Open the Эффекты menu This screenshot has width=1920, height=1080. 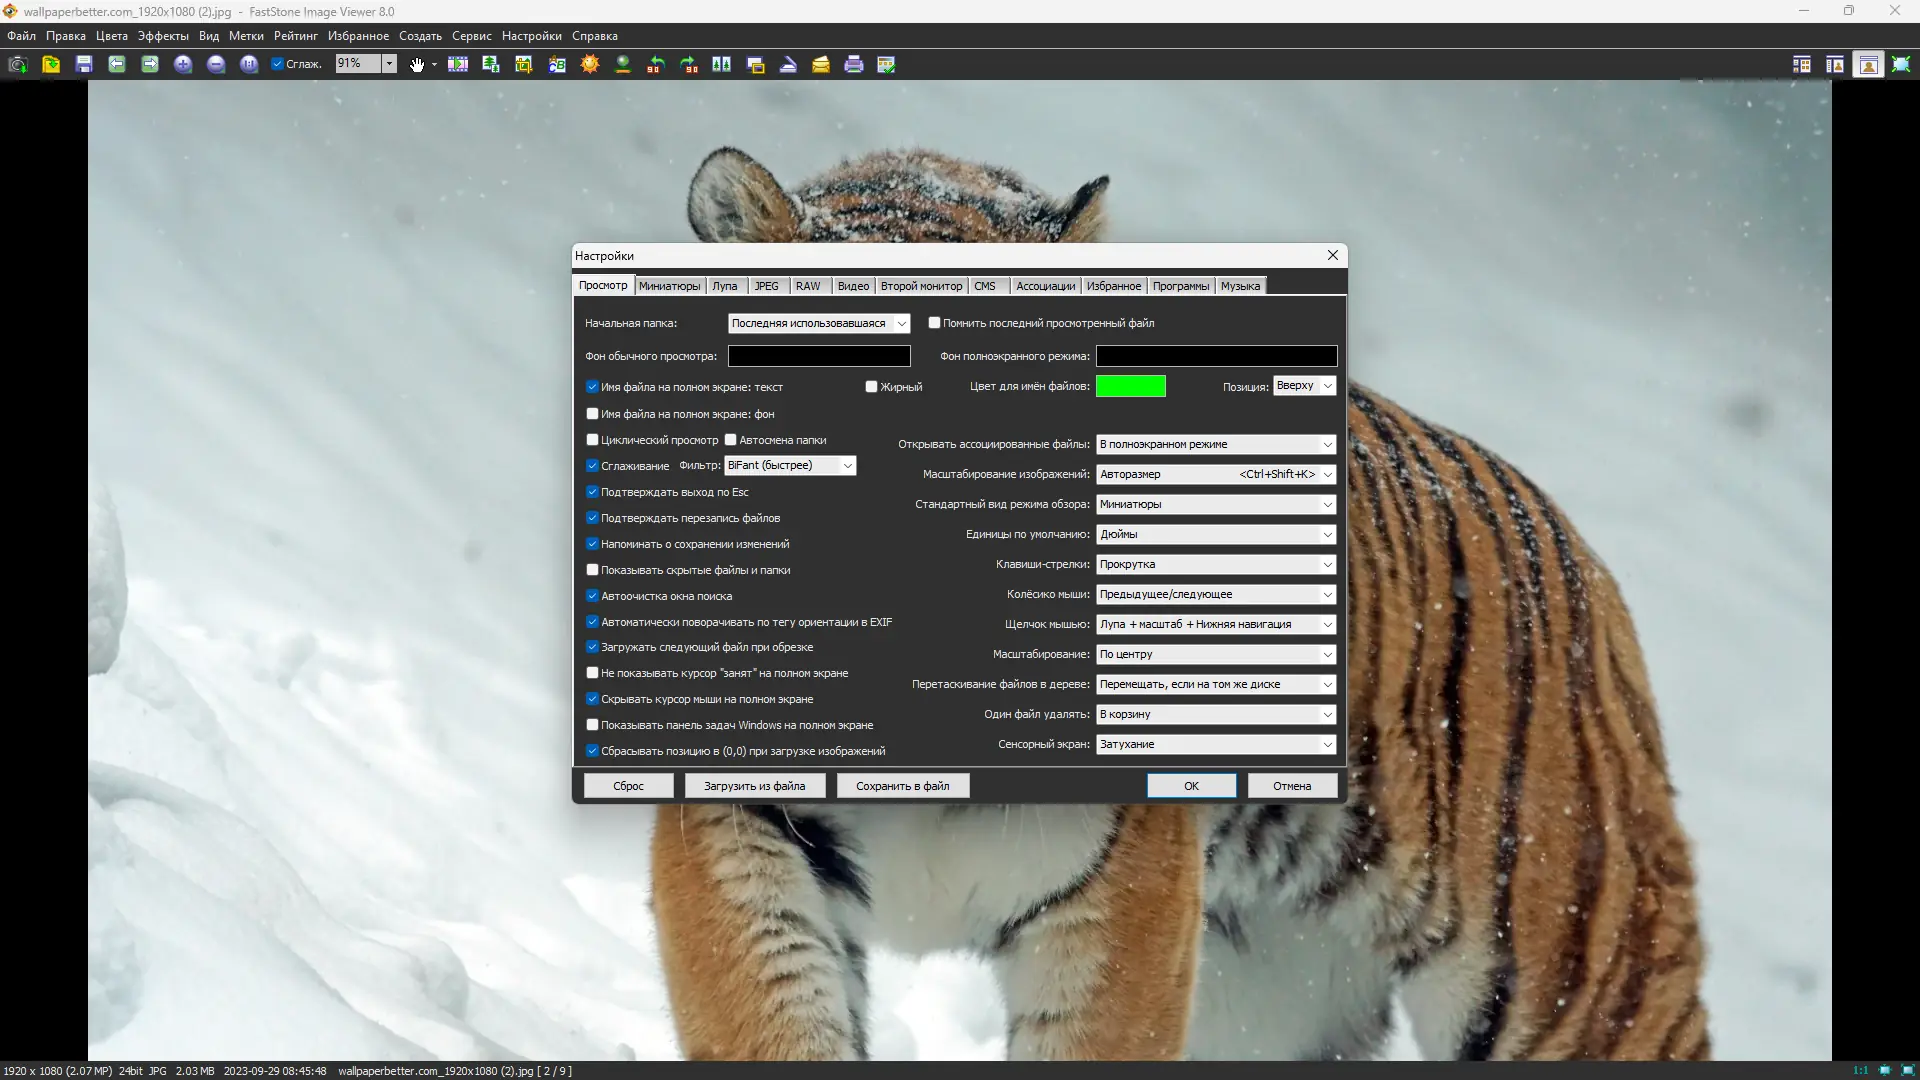click(163, 36)
